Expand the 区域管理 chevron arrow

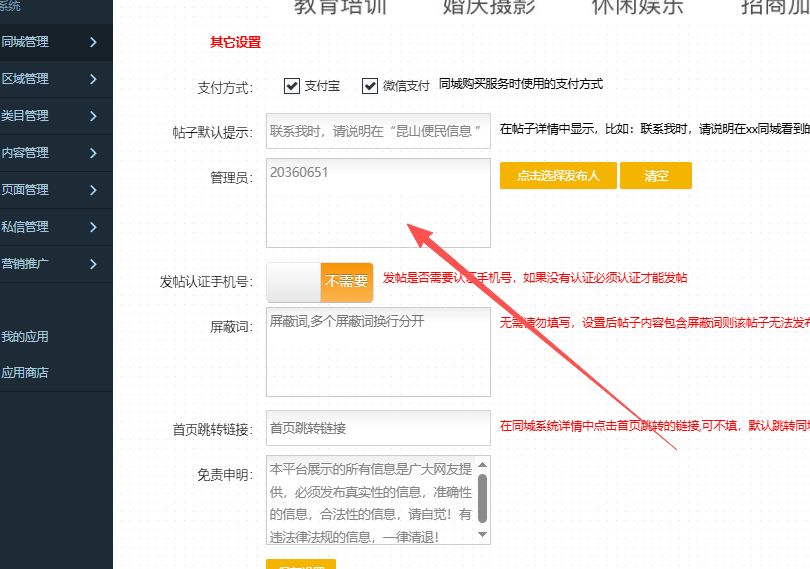[93, 79]
